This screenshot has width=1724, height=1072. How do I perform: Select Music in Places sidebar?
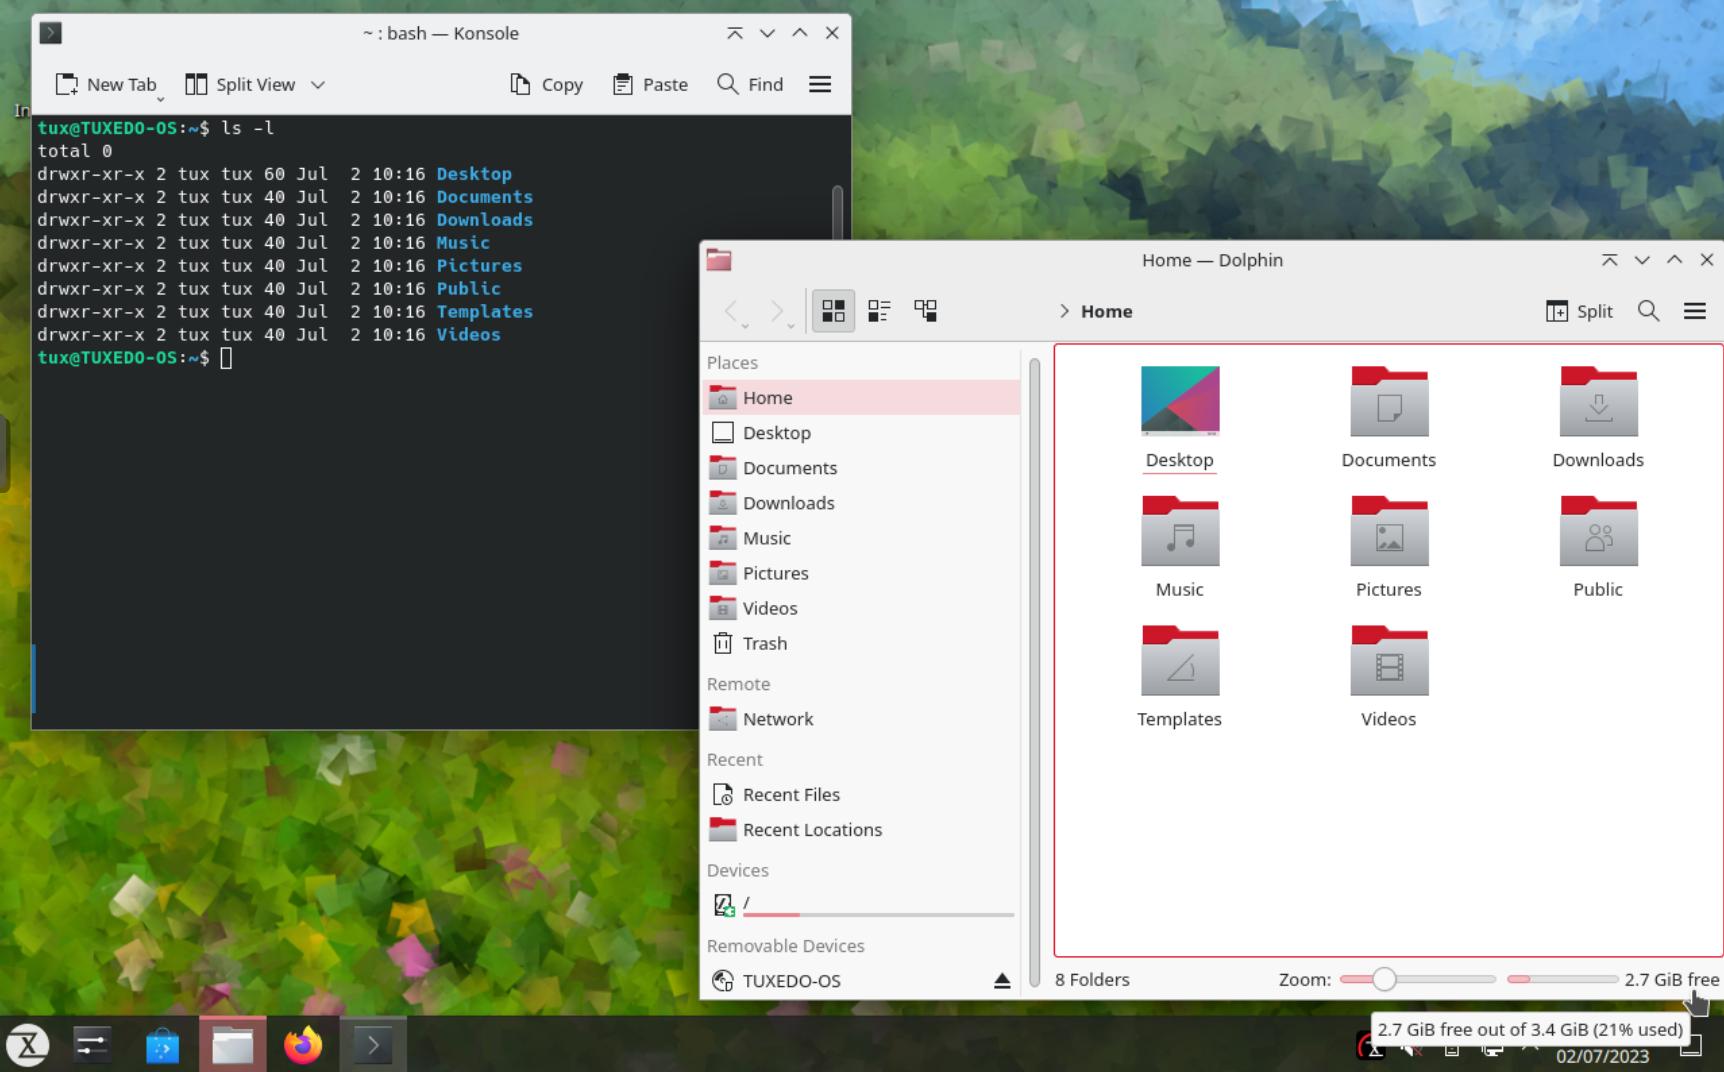(x=861, y=537)
